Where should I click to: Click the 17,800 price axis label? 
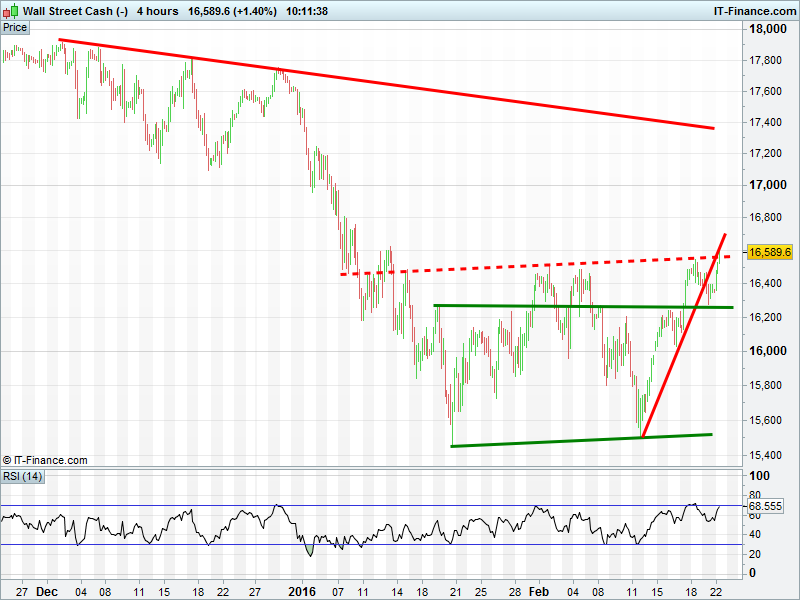pos(765,60)
